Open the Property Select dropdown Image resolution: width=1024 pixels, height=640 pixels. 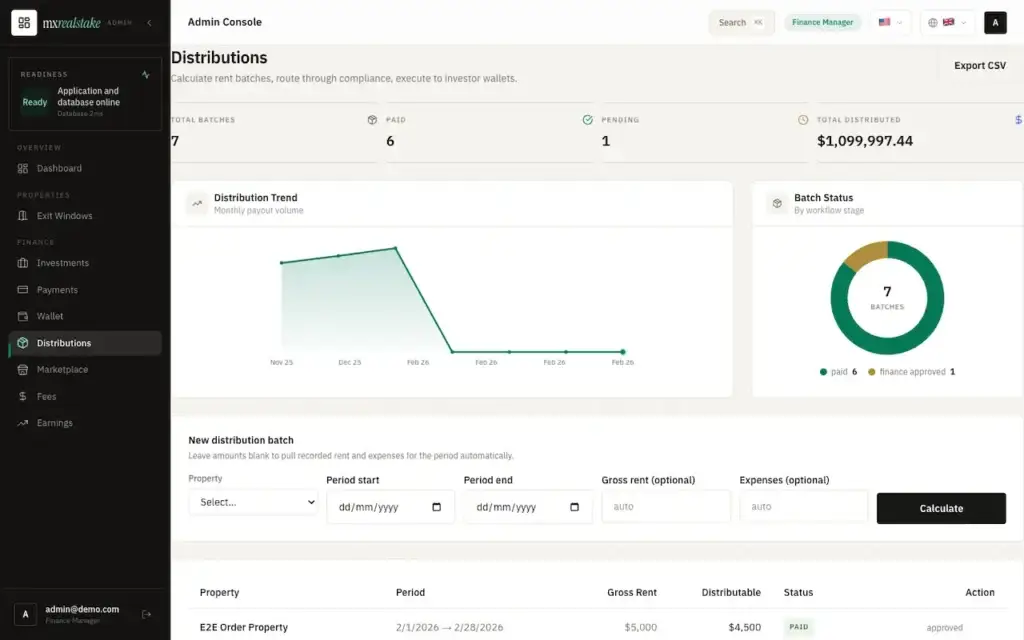tap(253, 502)
